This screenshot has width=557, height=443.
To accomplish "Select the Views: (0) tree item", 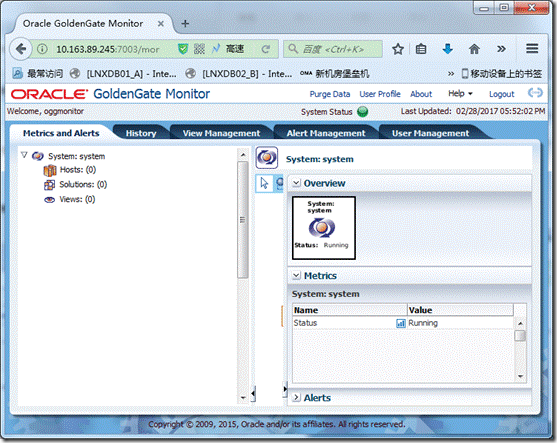I will (x=77, y=199).
